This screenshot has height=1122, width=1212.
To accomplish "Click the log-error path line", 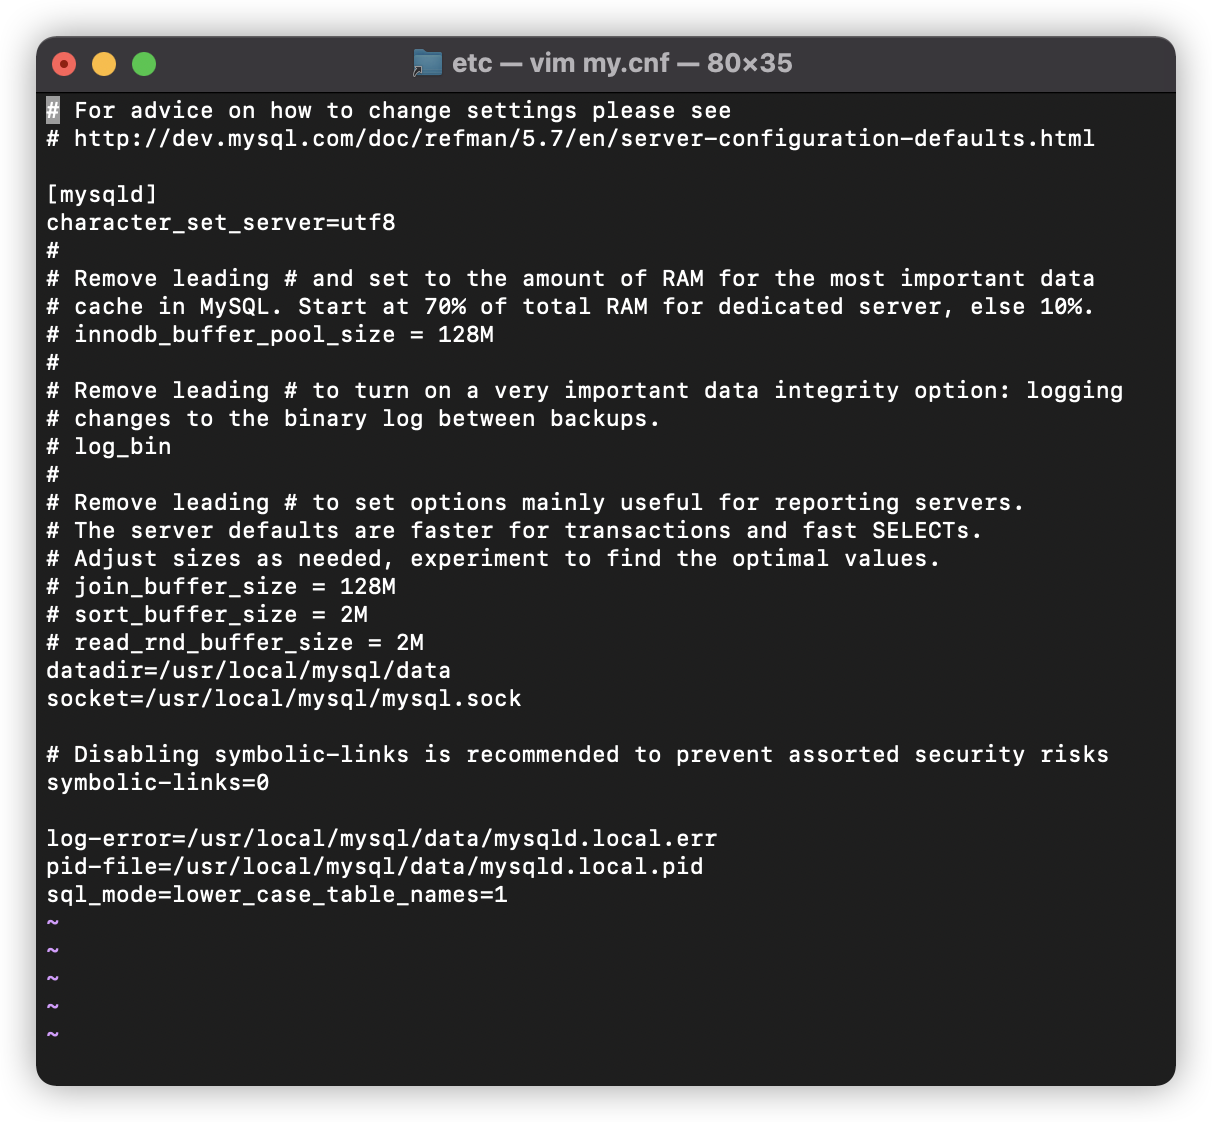I will (x=382, y=838).
